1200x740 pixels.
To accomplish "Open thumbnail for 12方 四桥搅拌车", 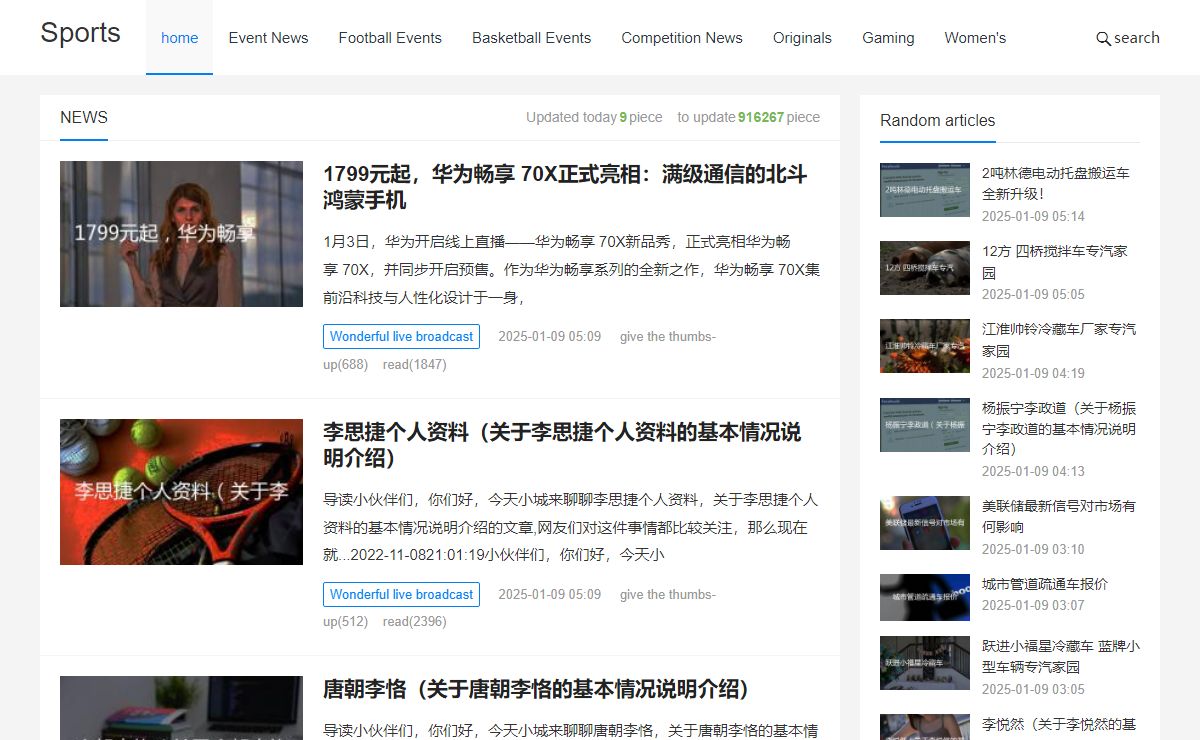I will [925, 268].
